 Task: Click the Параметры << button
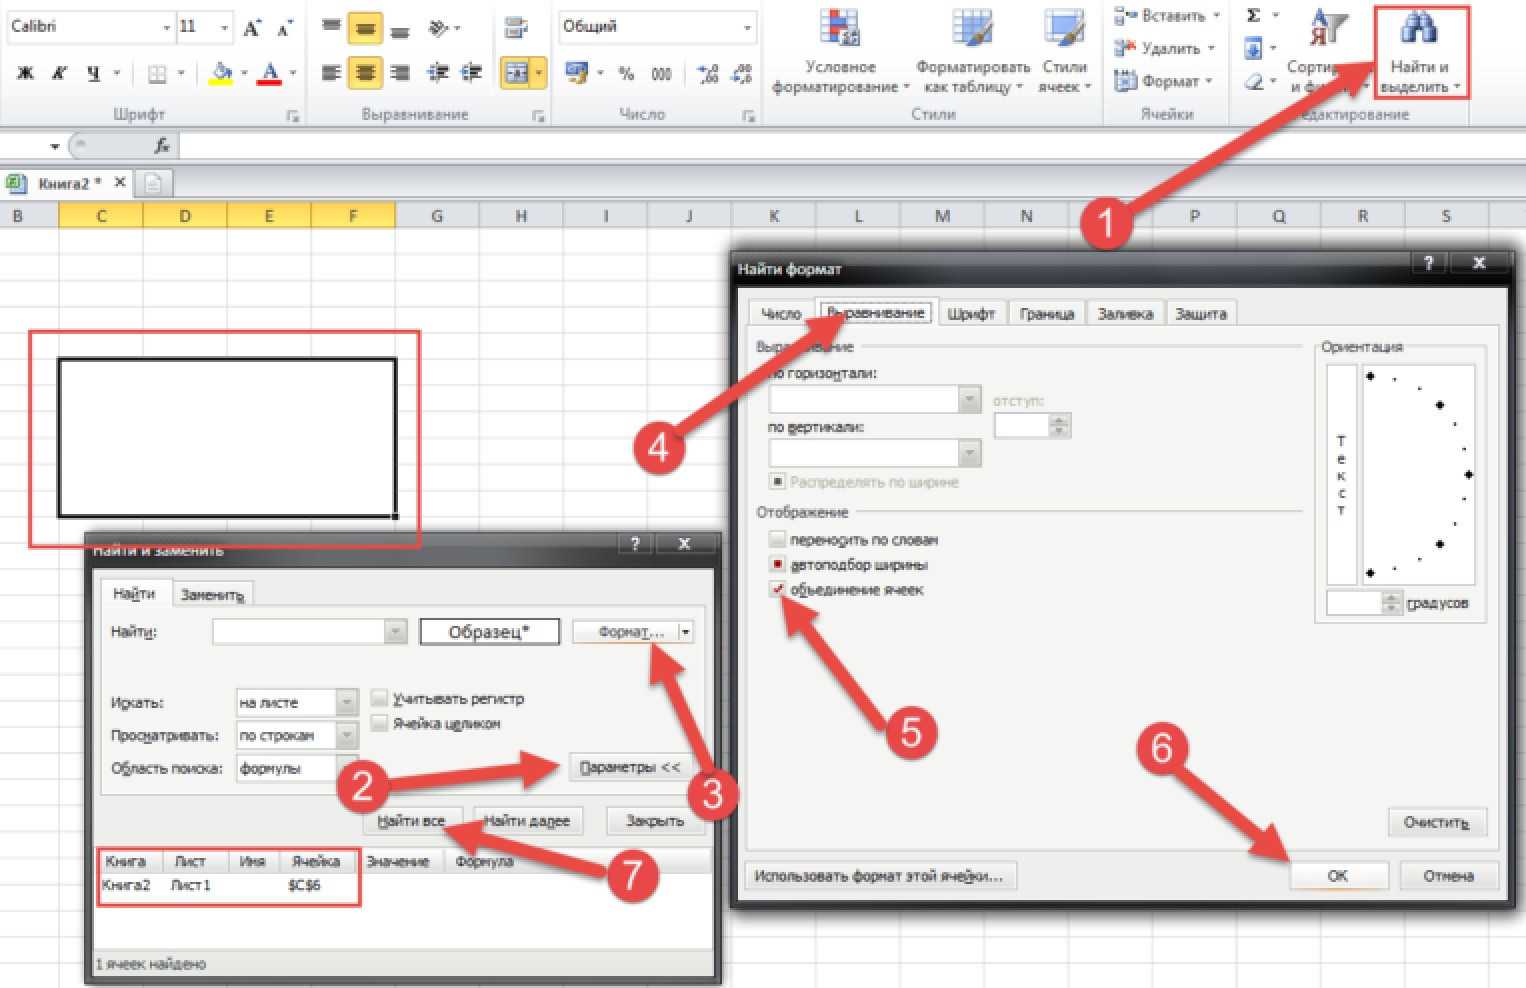[629, 767]
